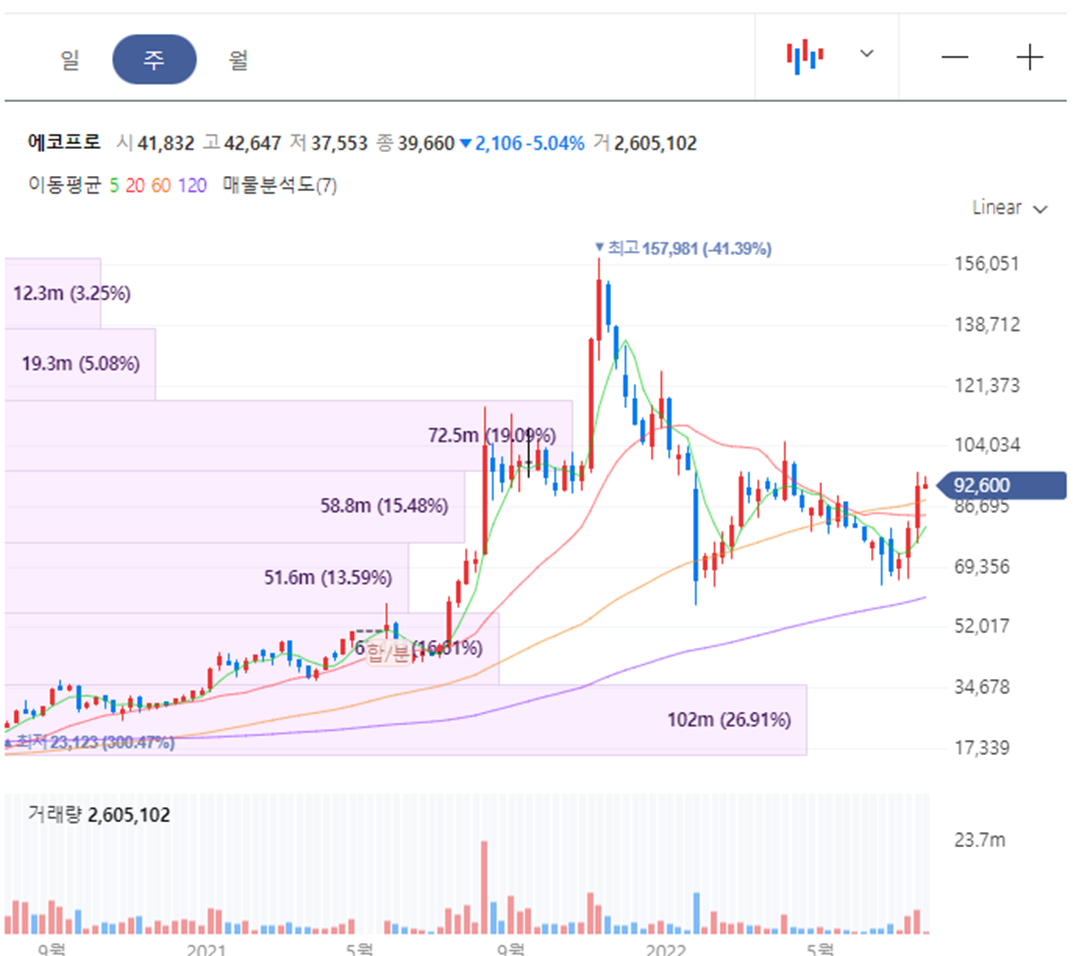The image size is (1073, 956).
Task: Click the 51.6m (13.59%) volume profile label
Action: click(x=328, y=578)
